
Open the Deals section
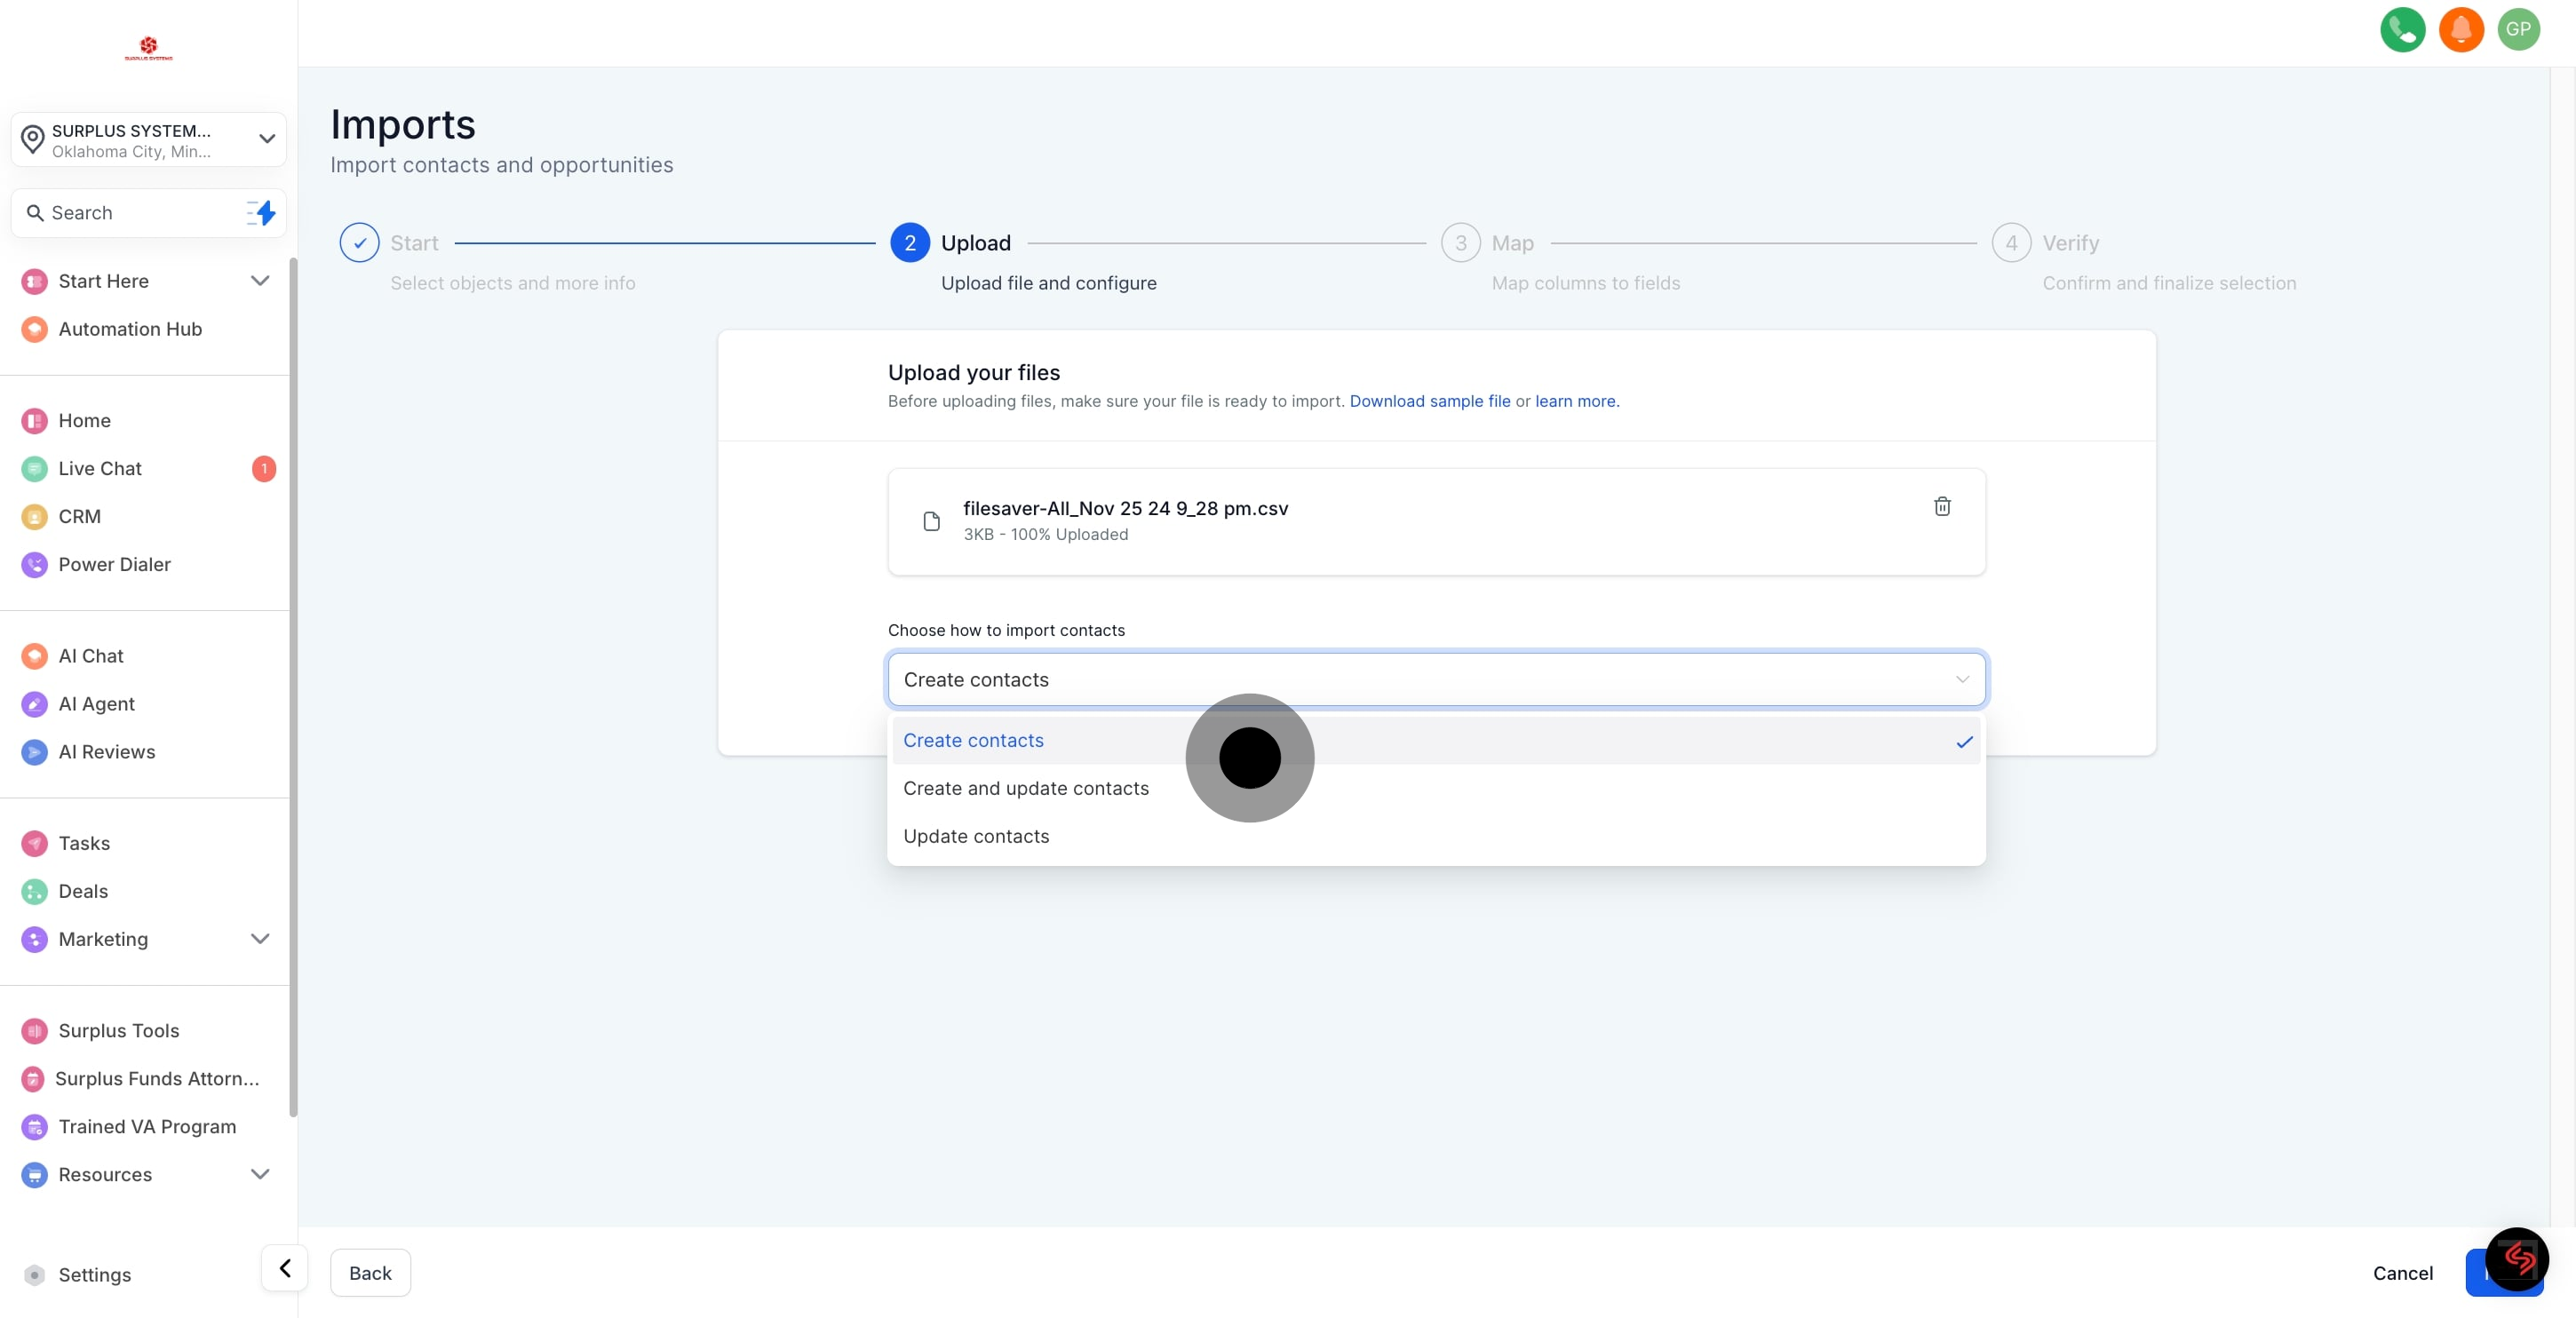click(x=82, y=891)
